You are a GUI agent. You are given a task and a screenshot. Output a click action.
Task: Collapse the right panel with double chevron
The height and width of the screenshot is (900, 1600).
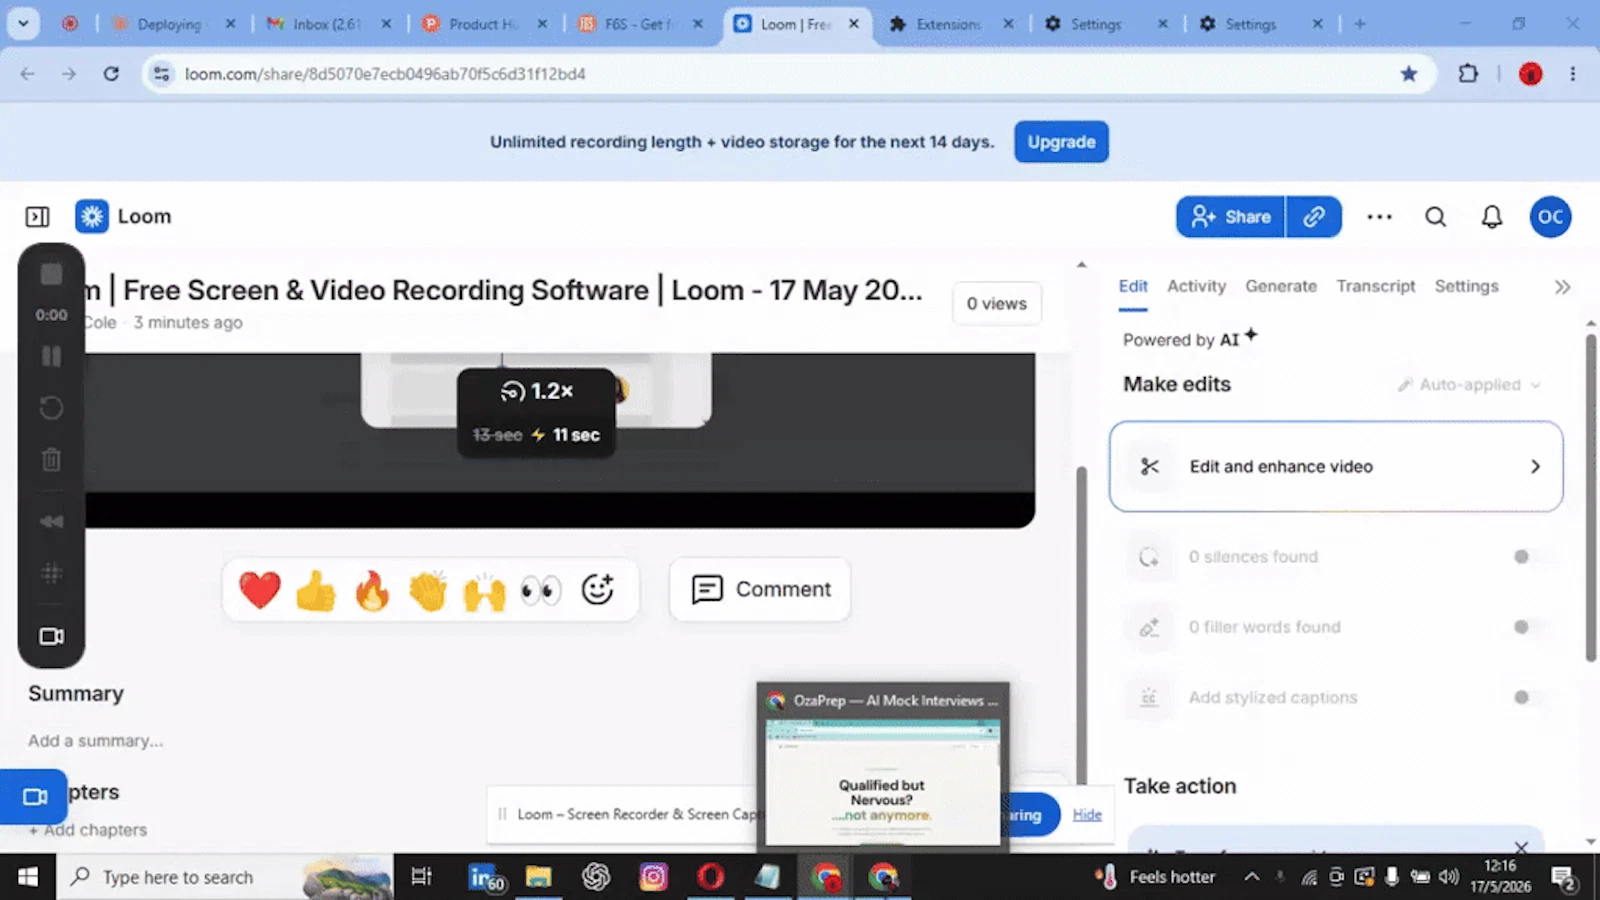1562,287
